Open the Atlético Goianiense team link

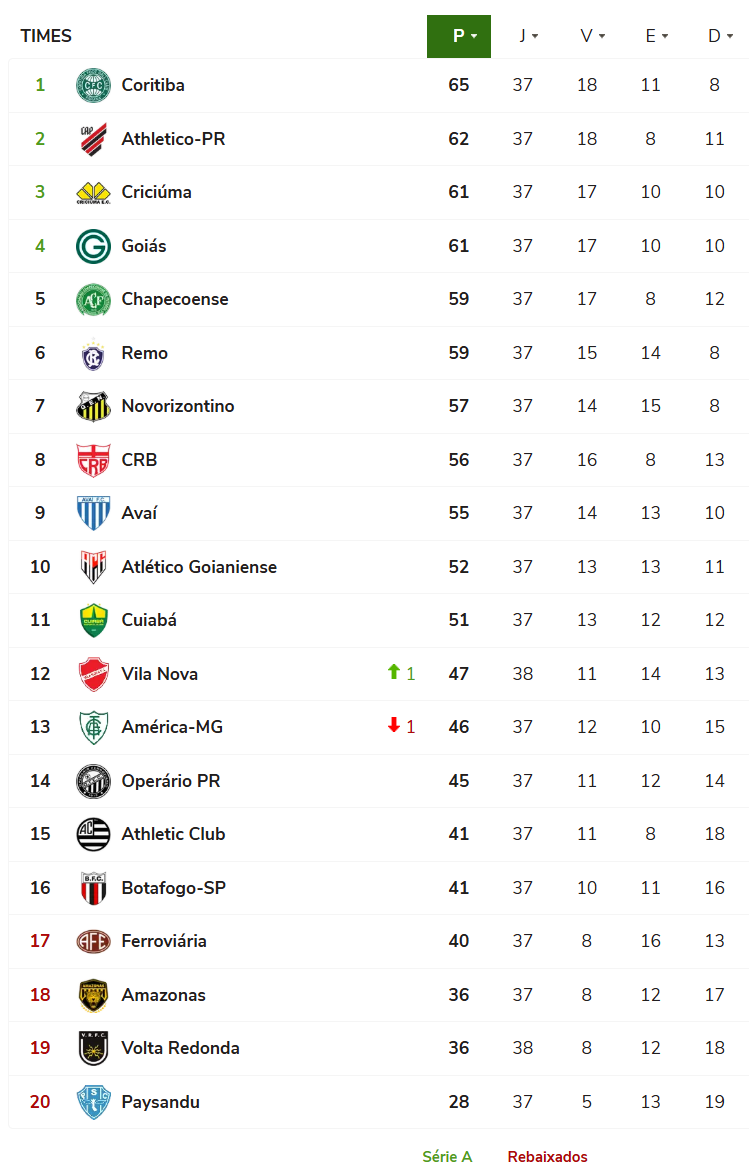199,567
